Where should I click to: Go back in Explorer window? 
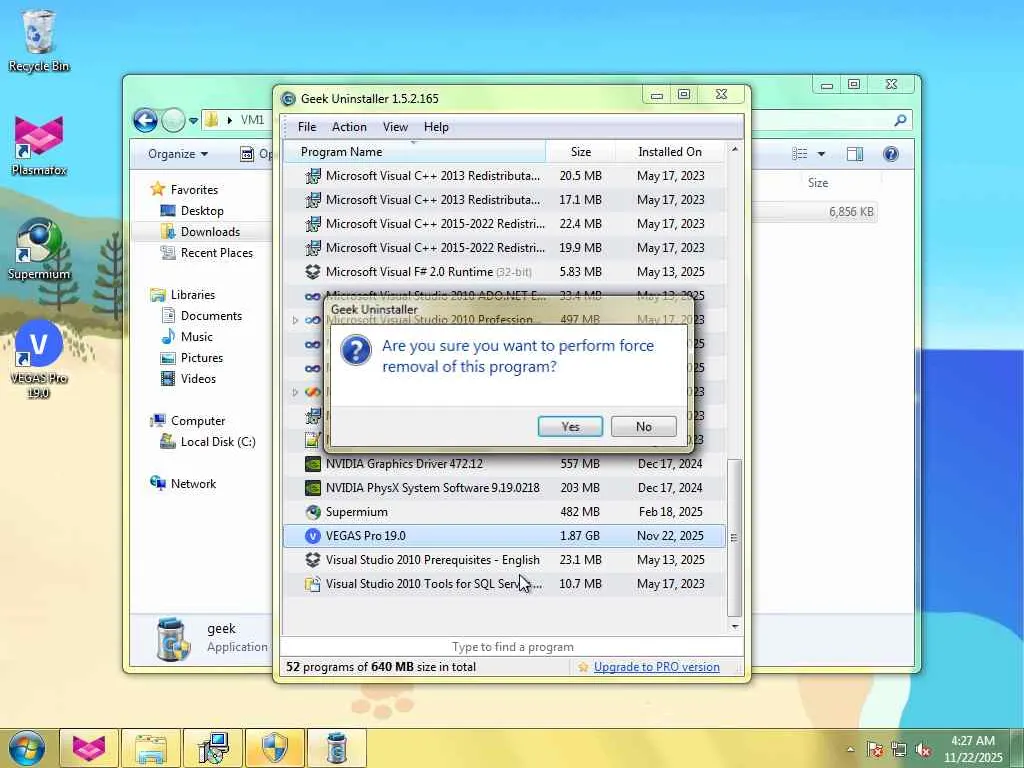click(145, 120)
